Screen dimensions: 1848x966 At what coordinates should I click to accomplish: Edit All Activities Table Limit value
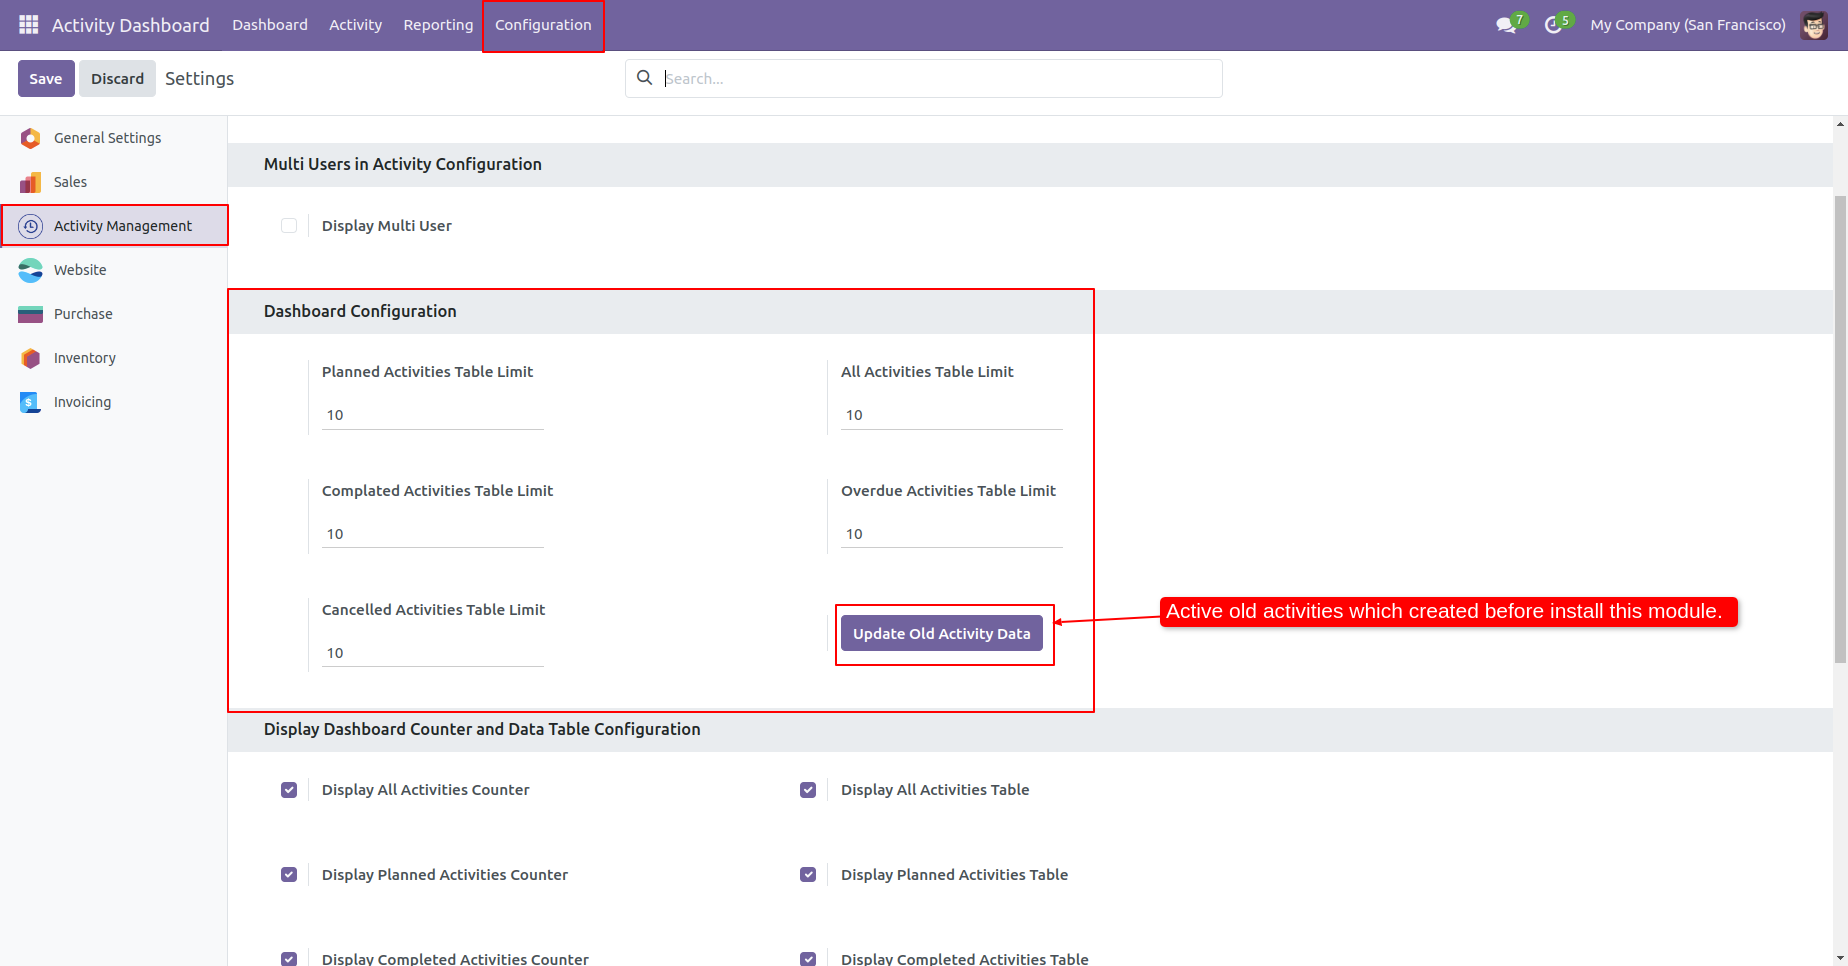point(952,415)
